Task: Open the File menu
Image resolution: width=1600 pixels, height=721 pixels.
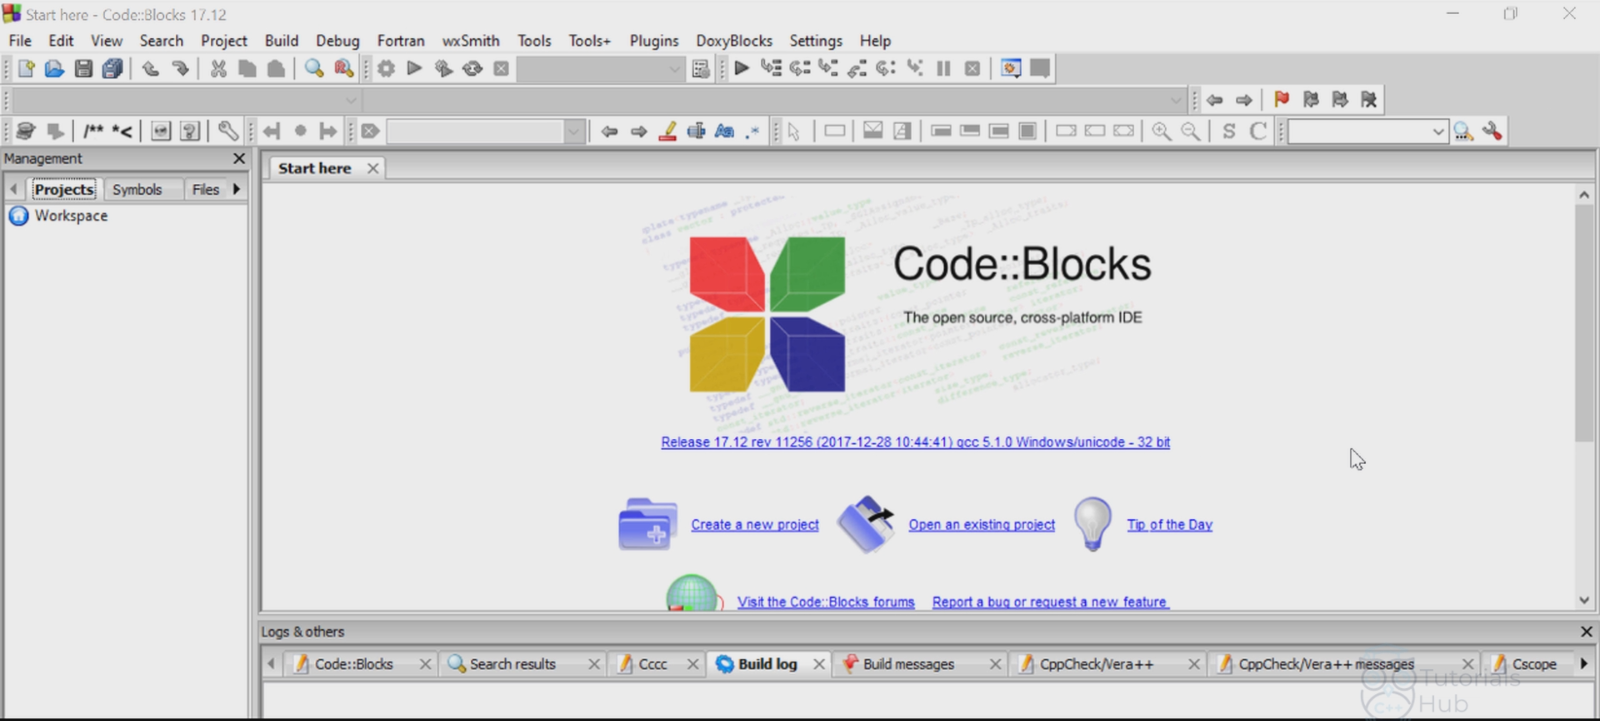Action: pyautogui.click(x=20, y=40)
